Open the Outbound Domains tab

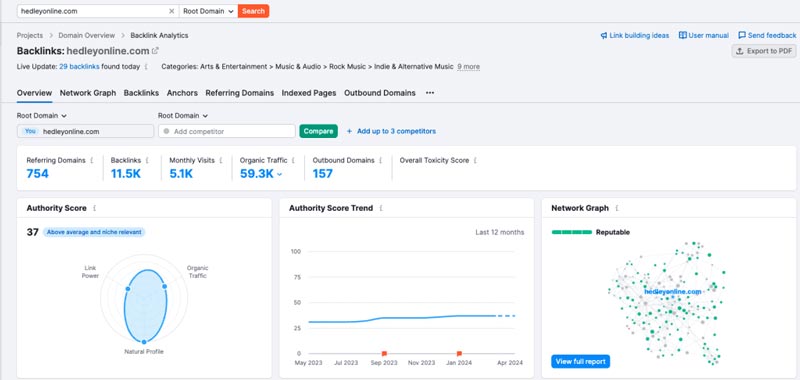pos(380,93)
